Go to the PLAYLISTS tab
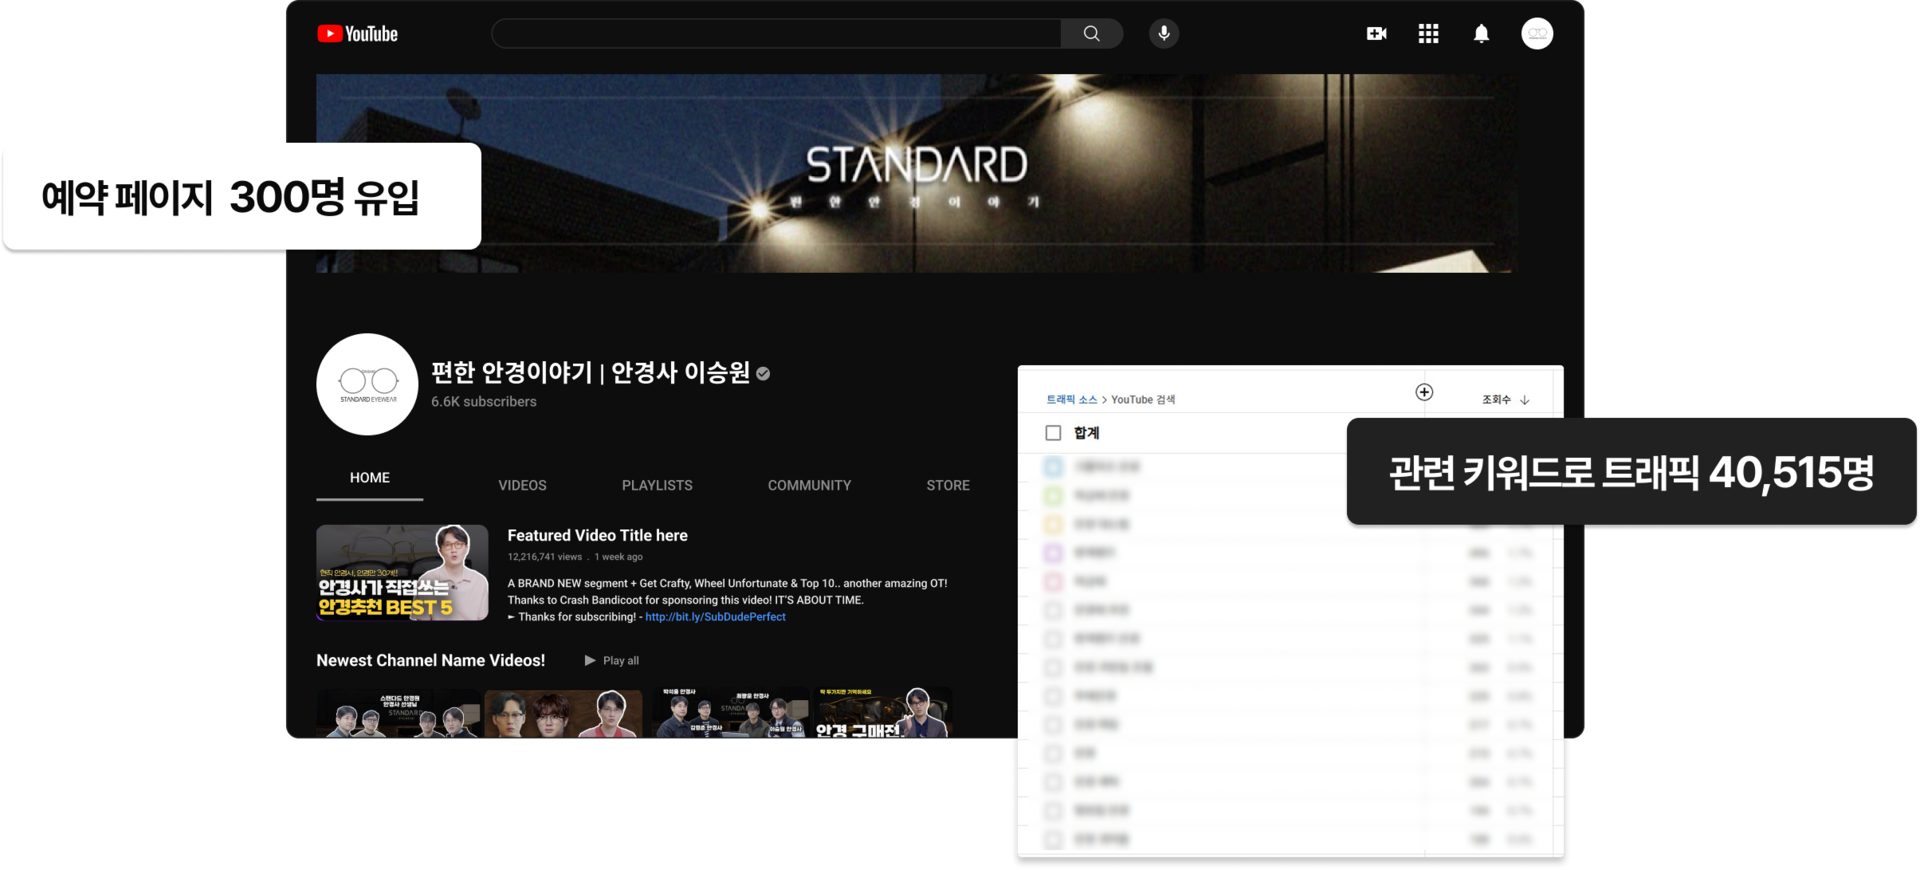 click(657, 485)
